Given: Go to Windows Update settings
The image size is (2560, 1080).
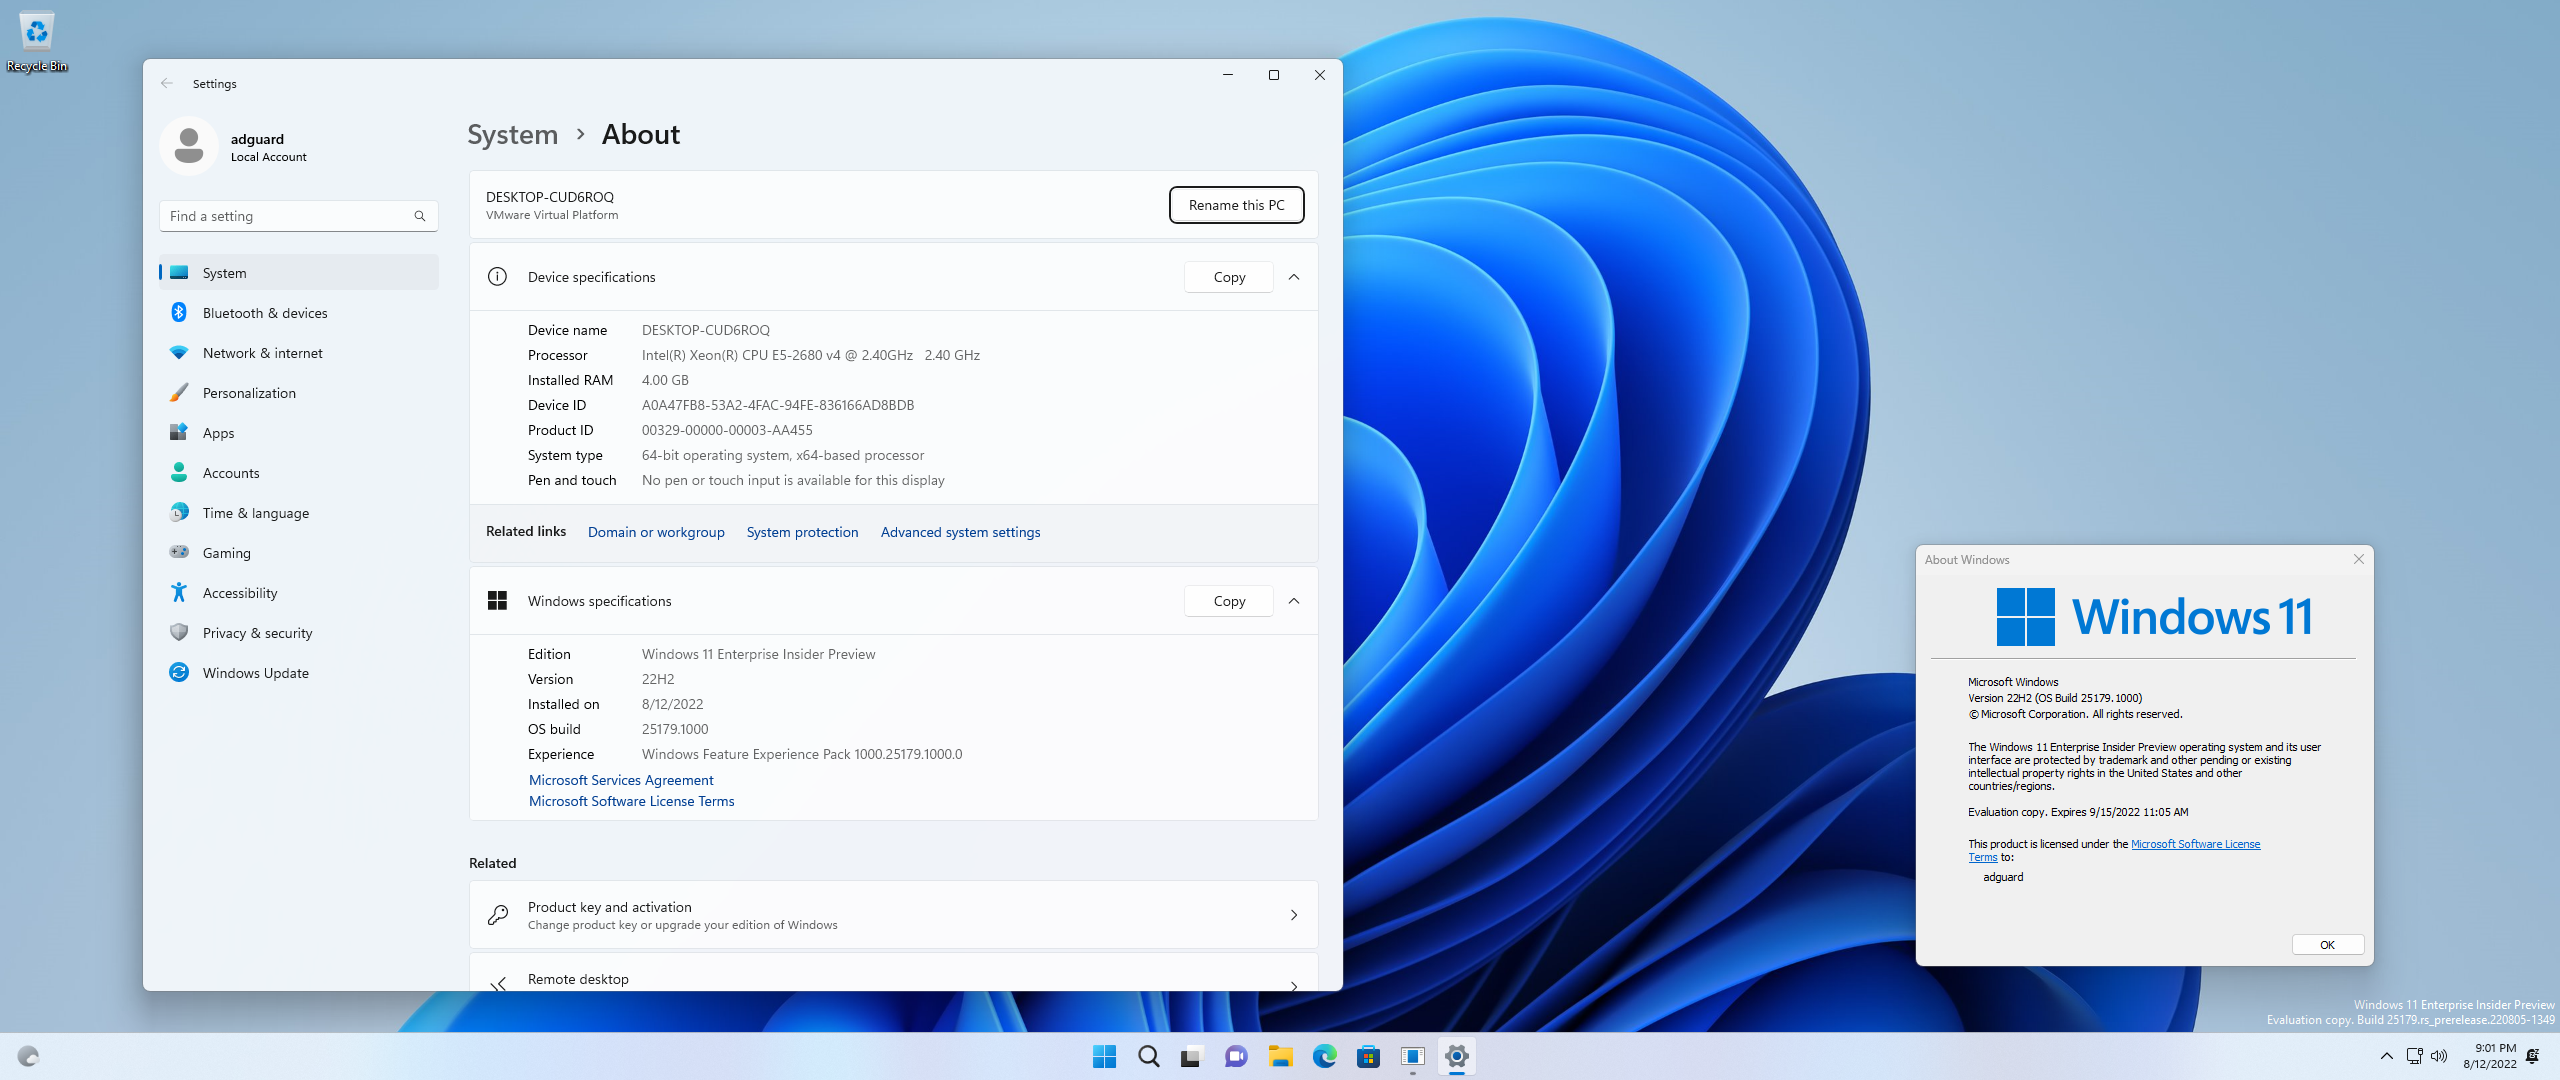Looking at the screenshot, I should pyautogui.click(x=299, y=673).
